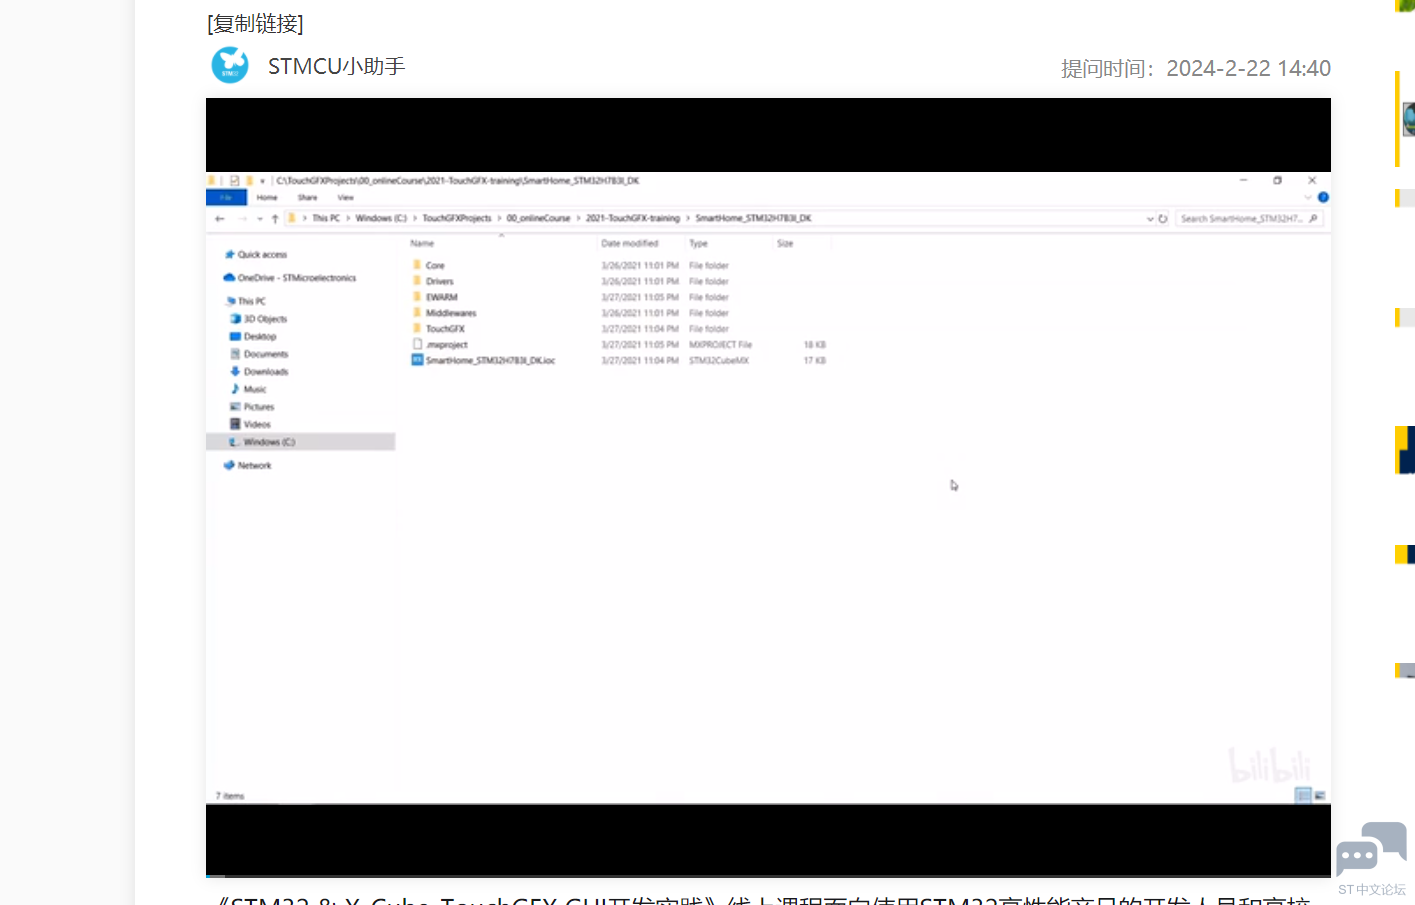Screen dimensions: 1415x905
Task: Sort by Date modified column header
Action: 630,243
